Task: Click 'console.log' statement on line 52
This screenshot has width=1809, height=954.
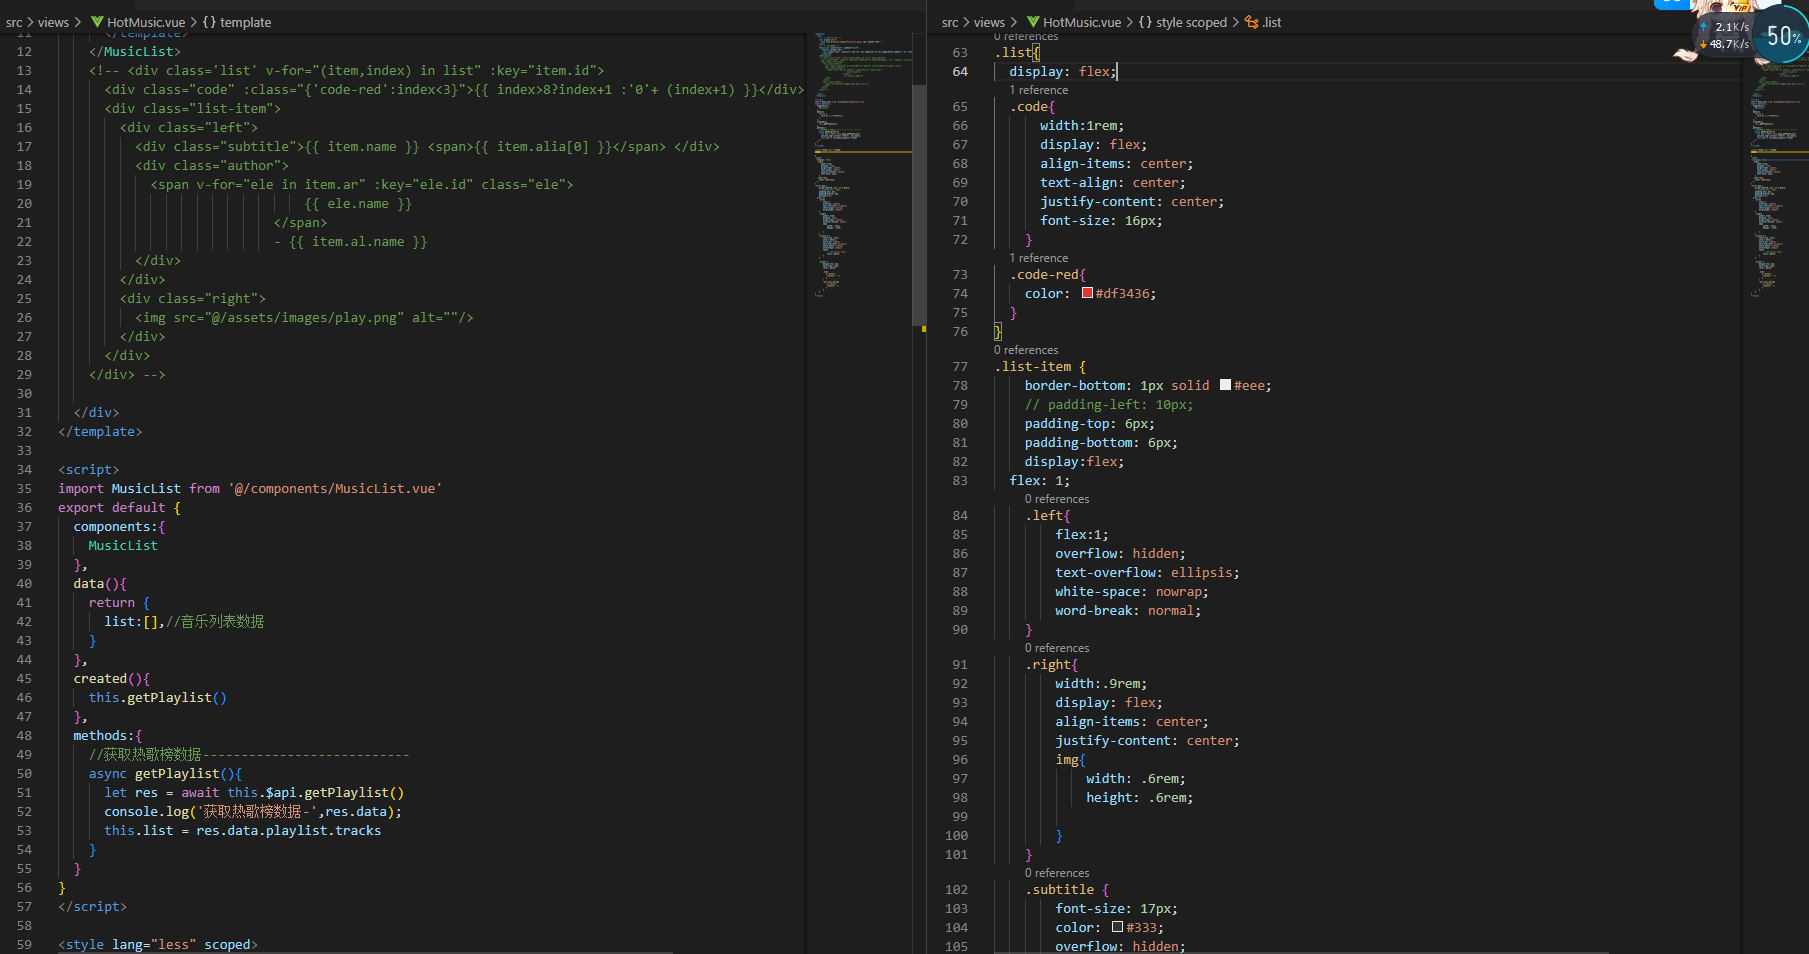Action: (253, 811)
